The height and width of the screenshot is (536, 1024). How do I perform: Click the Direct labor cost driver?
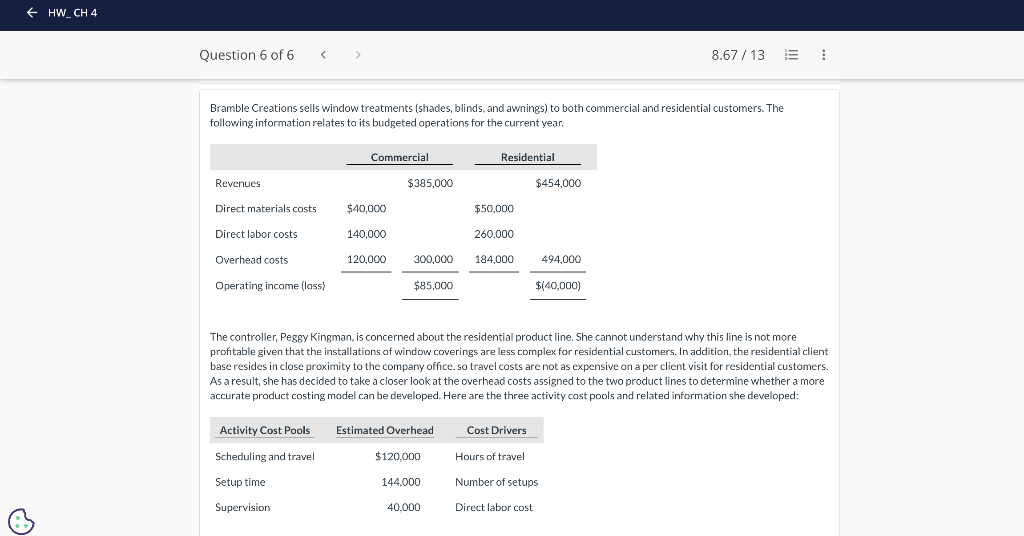coord(494,508)
